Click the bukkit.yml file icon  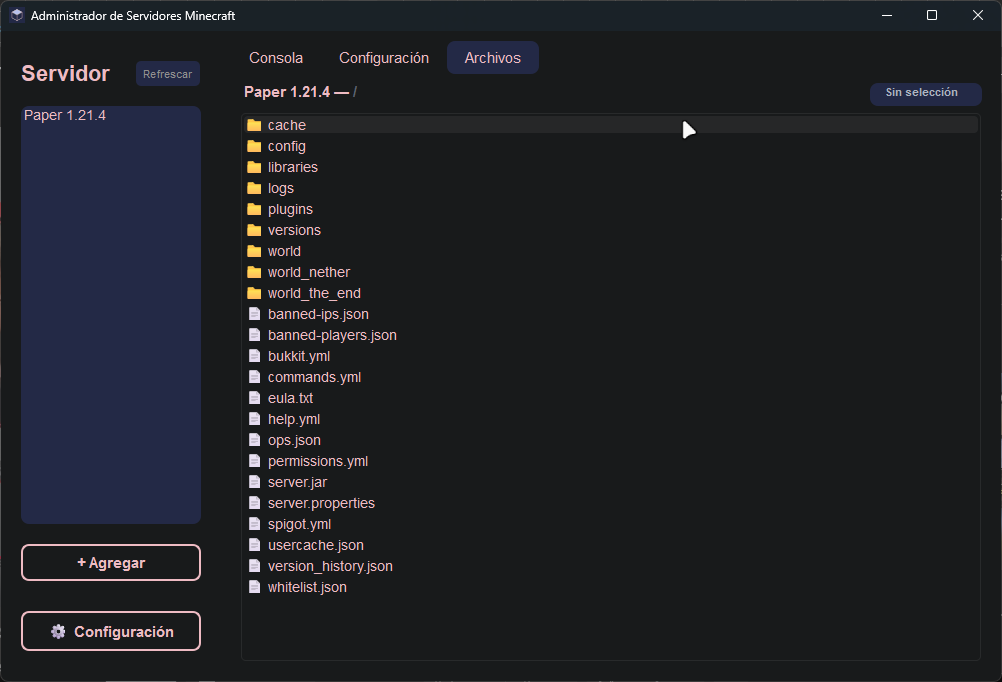click(254, 356)
